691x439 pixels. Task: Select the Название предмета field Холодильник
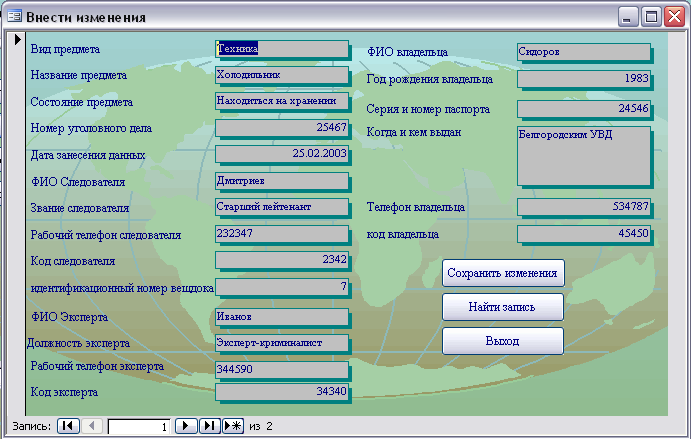pos(282,75)
